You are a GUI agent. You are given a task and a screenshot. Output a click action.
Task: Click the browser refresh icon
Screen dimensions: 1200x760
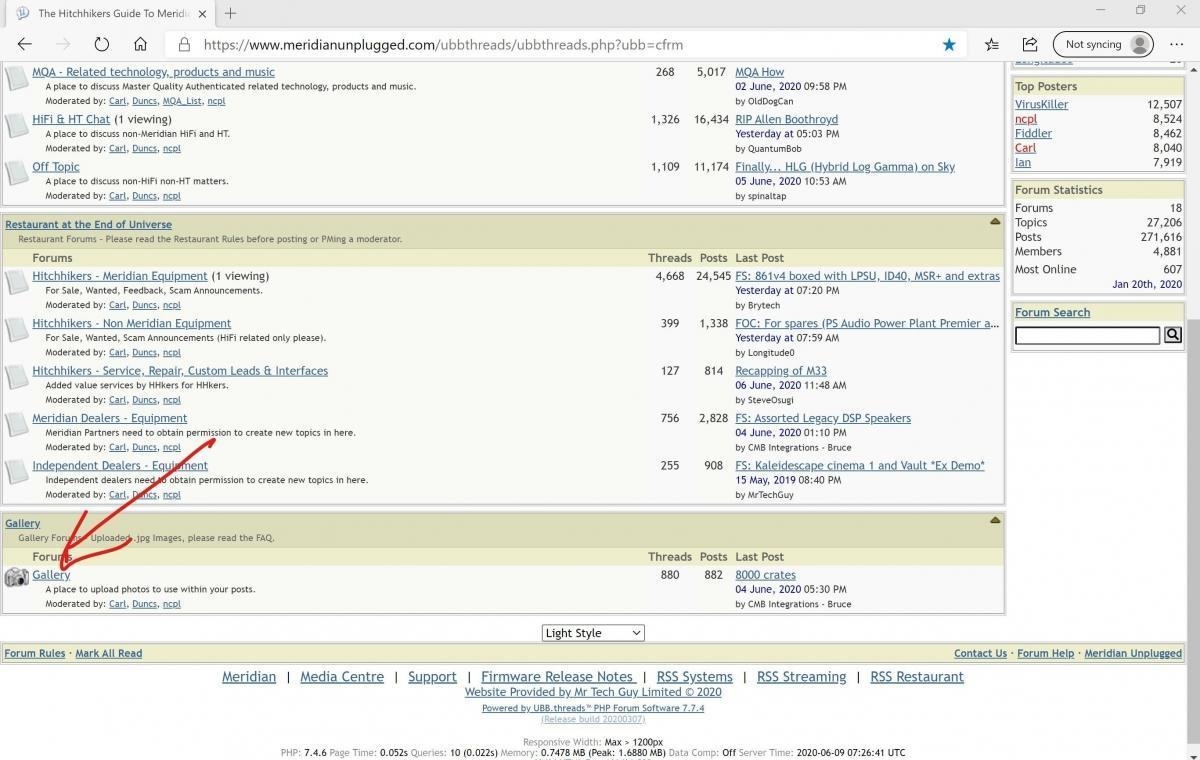click(x=101, y=44)
